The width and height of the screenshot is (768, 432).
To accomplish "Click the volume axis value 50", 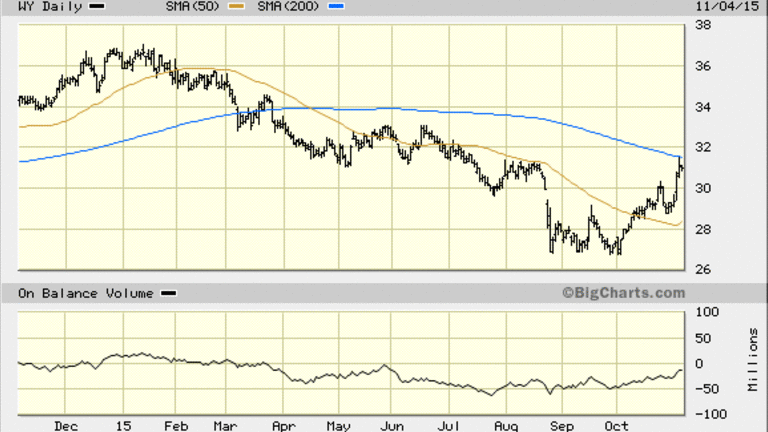I will pyautogui.click(x=703, y=338).
